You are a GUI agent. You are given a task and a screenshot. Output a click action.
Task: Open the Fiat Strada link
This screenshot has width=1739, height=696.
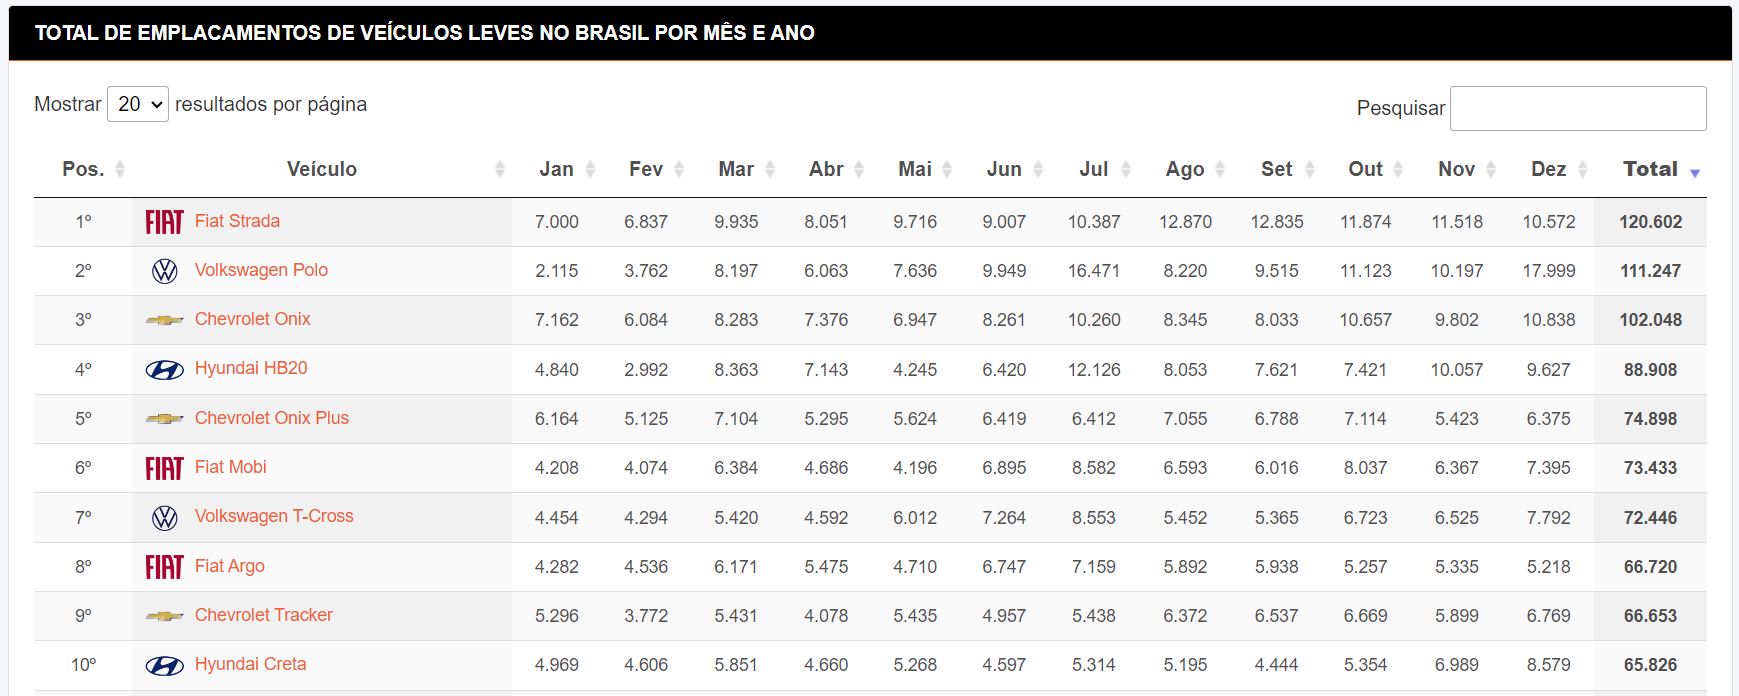237,221
